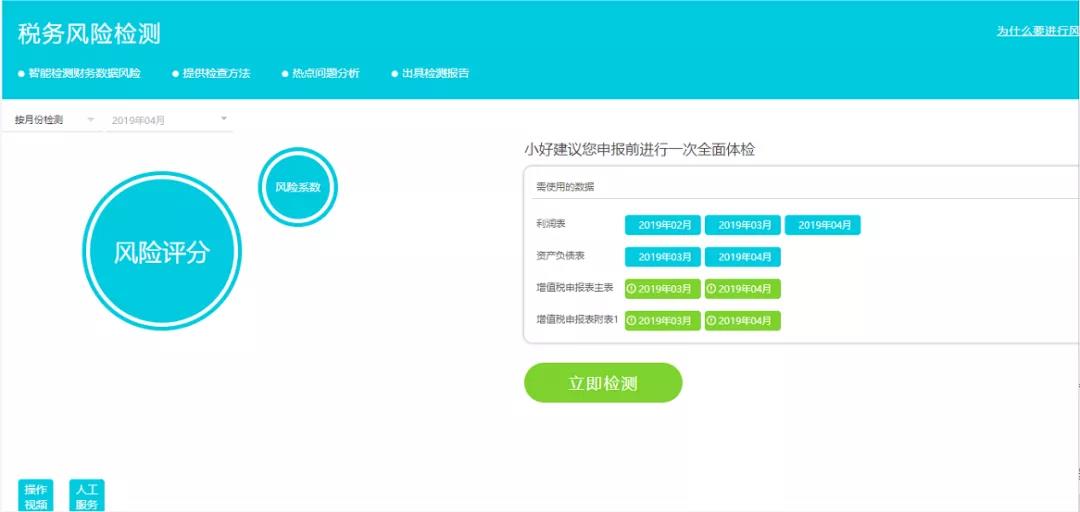This screenshot has height=512, width=1080.
Task: Click 资产负债表 2019年03月 tag
Action: pos(663,257)
